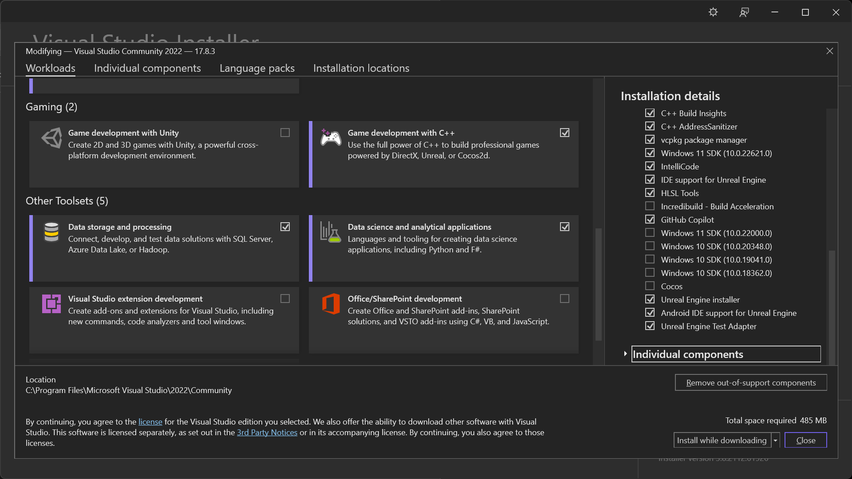Uncheck GitHub Copilot component
Image resolution: width=852 pixels, height=479 pixels.
click(650, 219)
